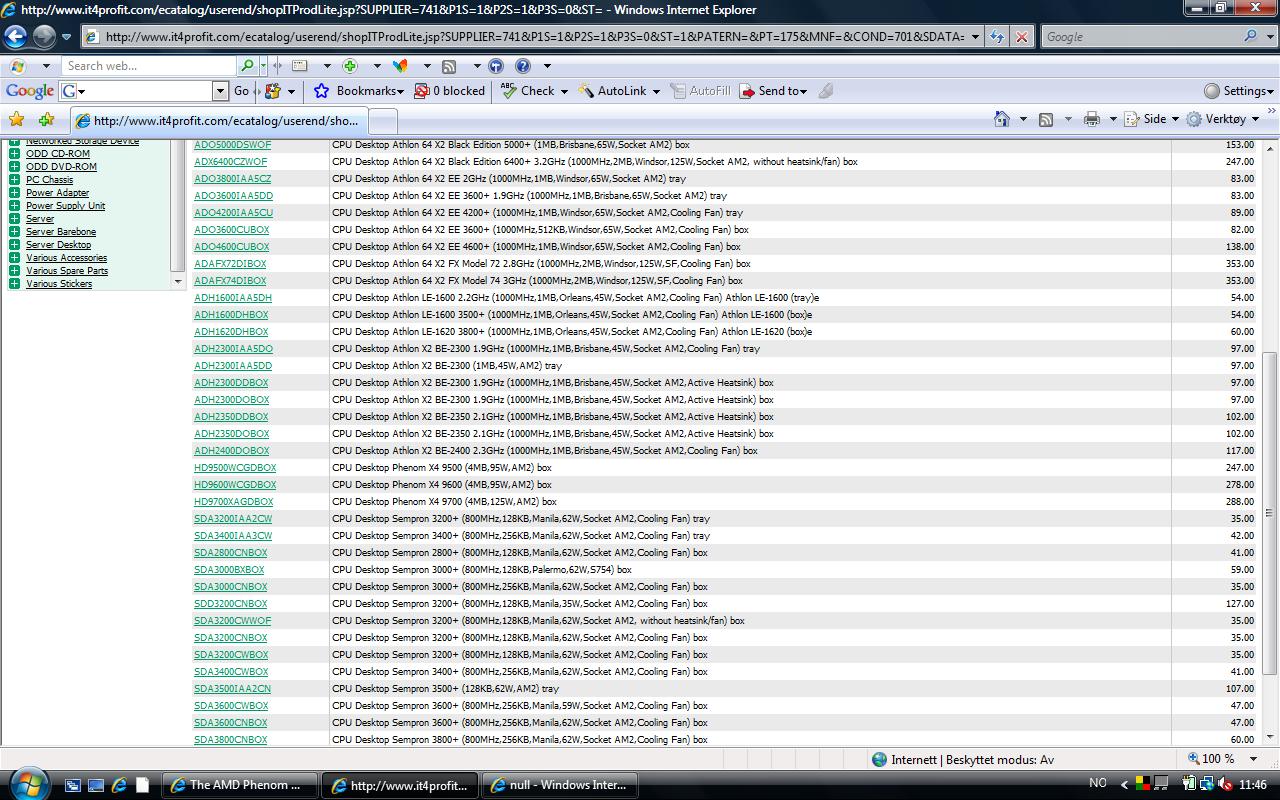Expand the PC Chassis category
The height and width of the screenshot is (800, 1280).
coord(14,180)
